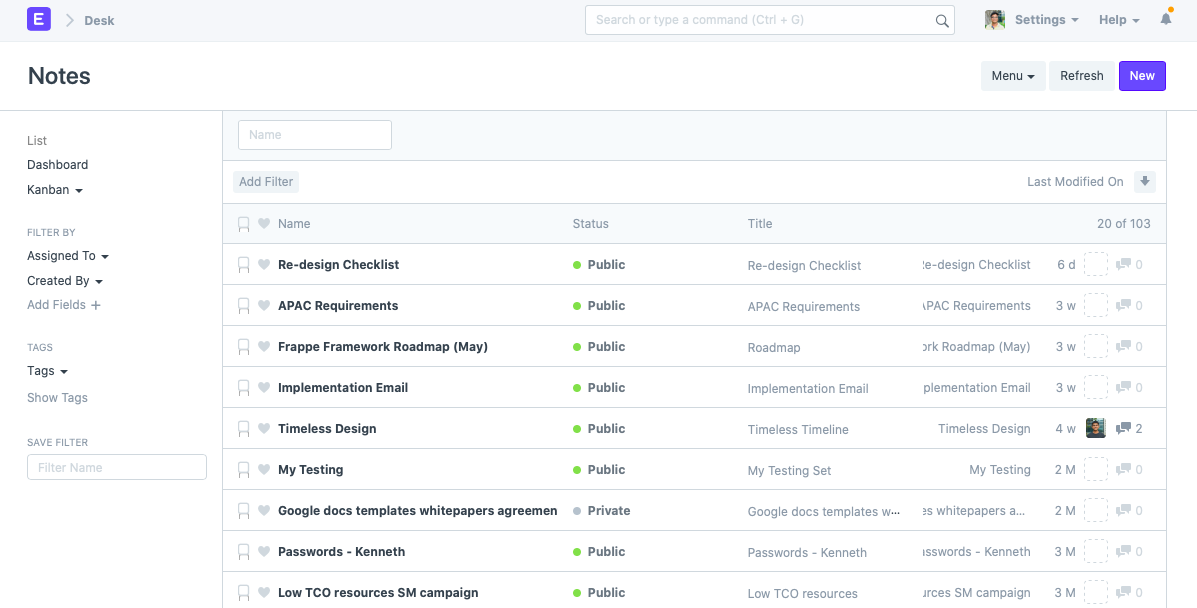
Task: Open the Passwords - Kenneth note
Action: [x=341, y=551]
